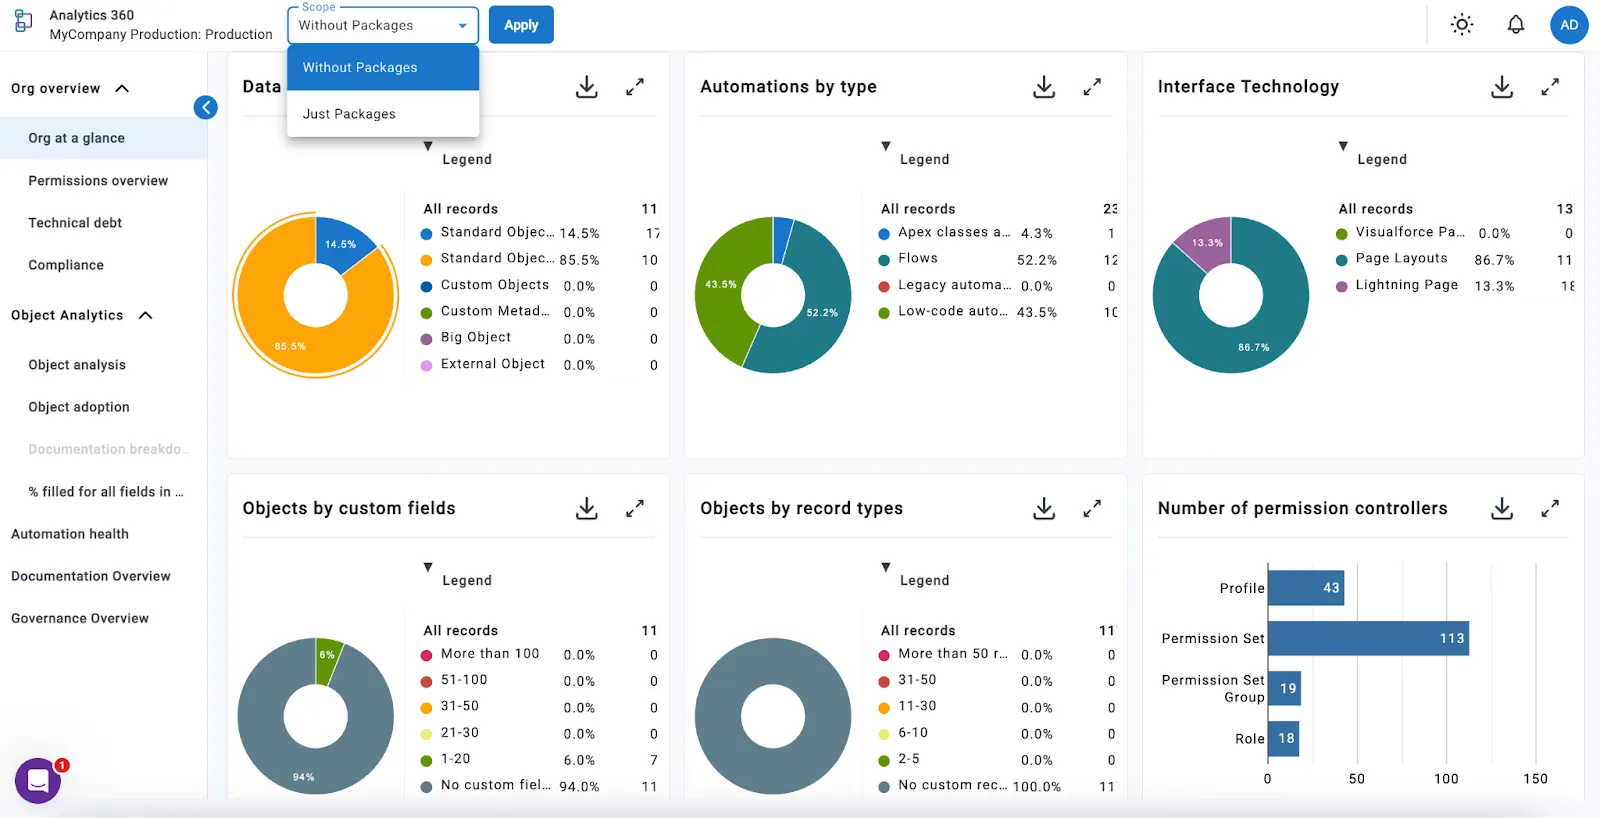Collapse the Object Analytics section

coord(146,316)
